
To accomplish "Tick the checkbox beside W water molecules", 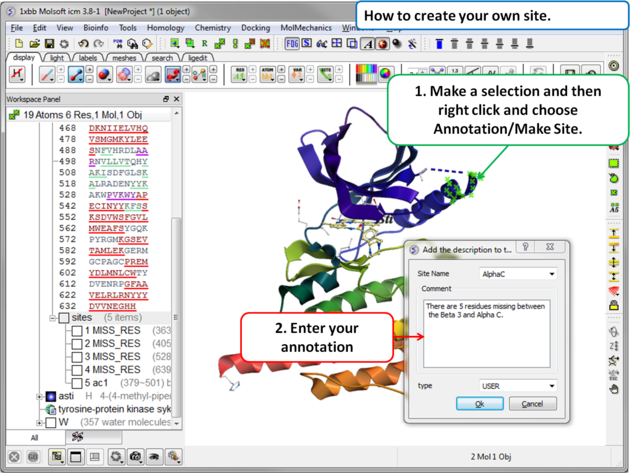I will (x=51, y=422).
